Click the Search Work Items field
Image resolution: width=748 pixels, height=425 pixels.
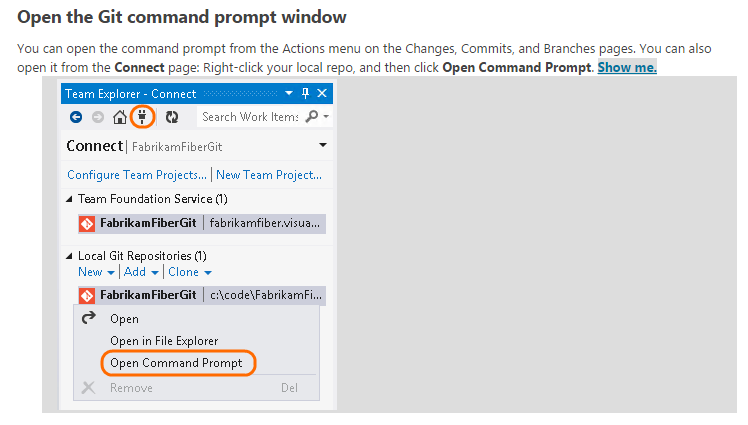(x=250, y=117)
